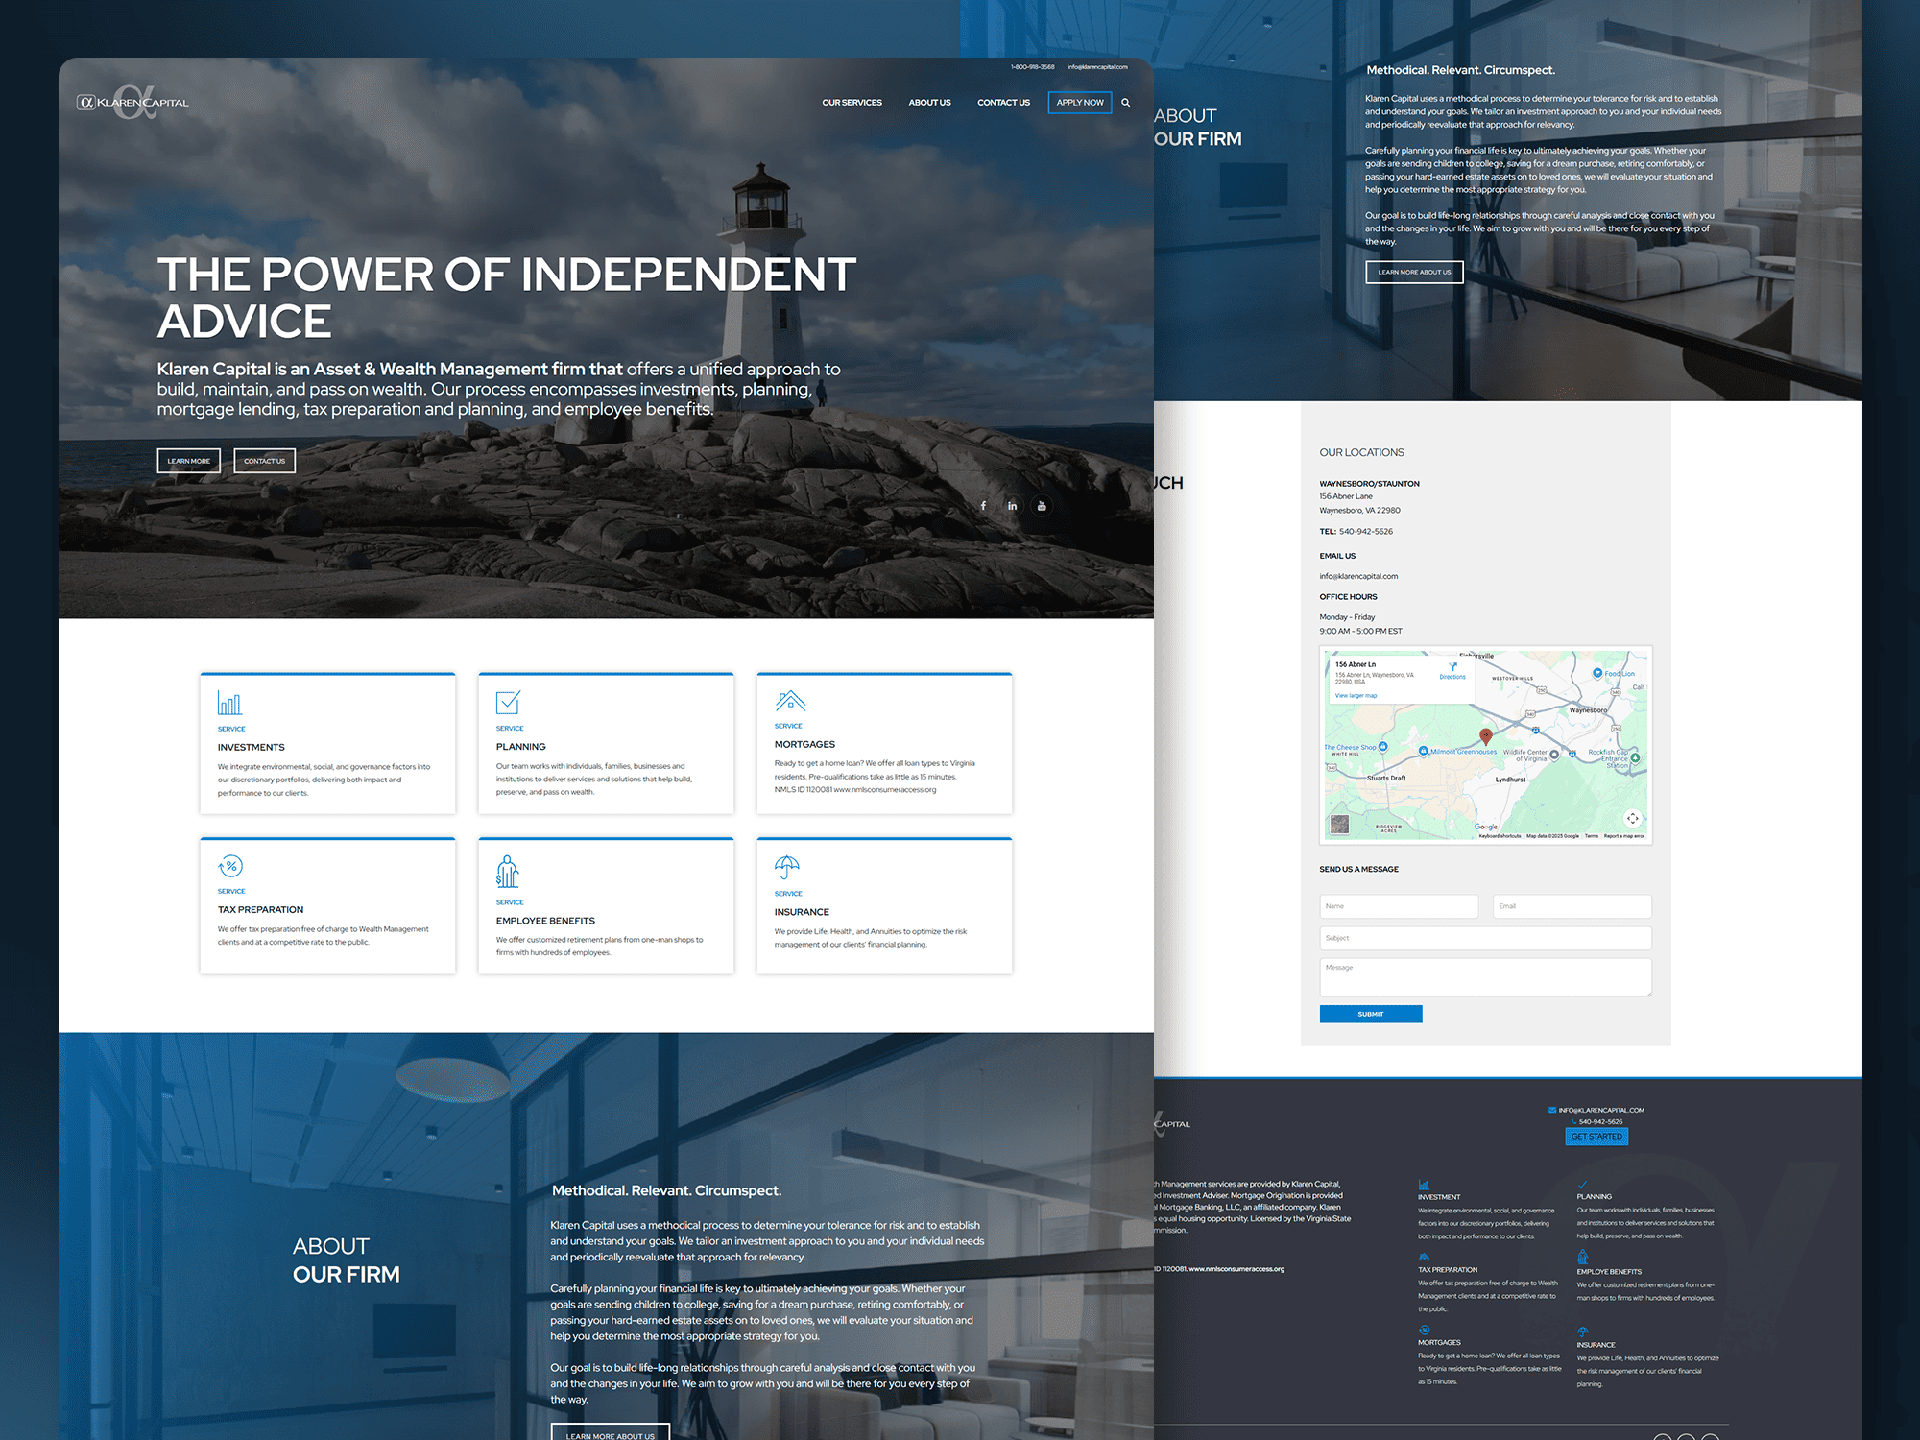
Task: Click the footer Insurance umbrella icon
Action: point(1582,1332)
